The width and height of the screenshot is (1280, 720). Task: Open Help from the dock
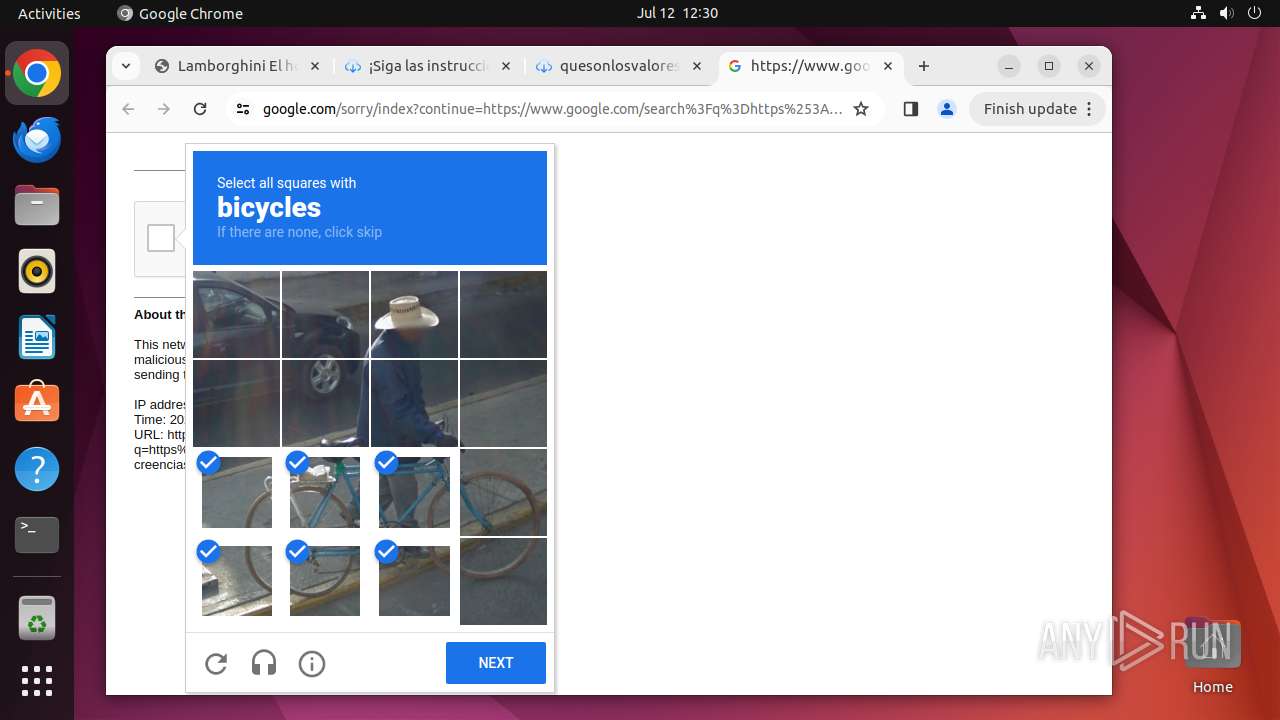(37, 469)
